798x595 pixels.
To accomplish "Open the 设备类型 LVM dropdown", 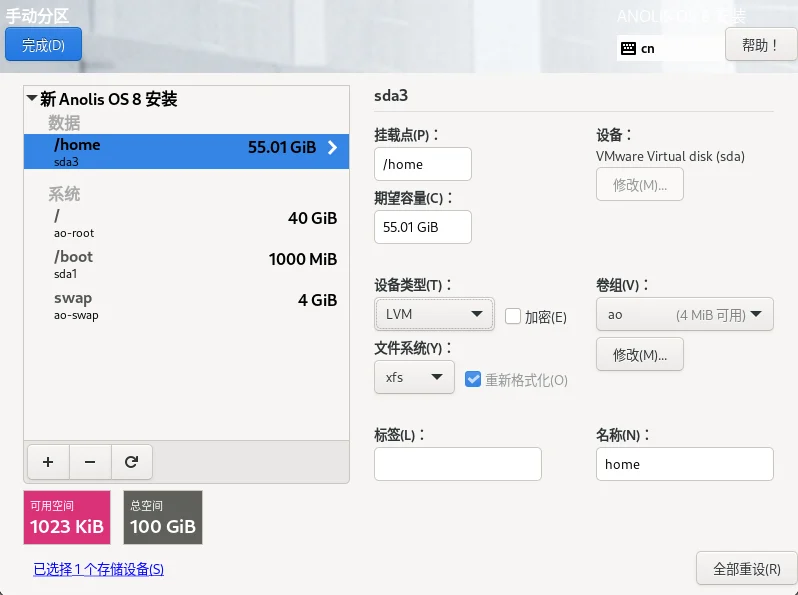I will point(434,314).
